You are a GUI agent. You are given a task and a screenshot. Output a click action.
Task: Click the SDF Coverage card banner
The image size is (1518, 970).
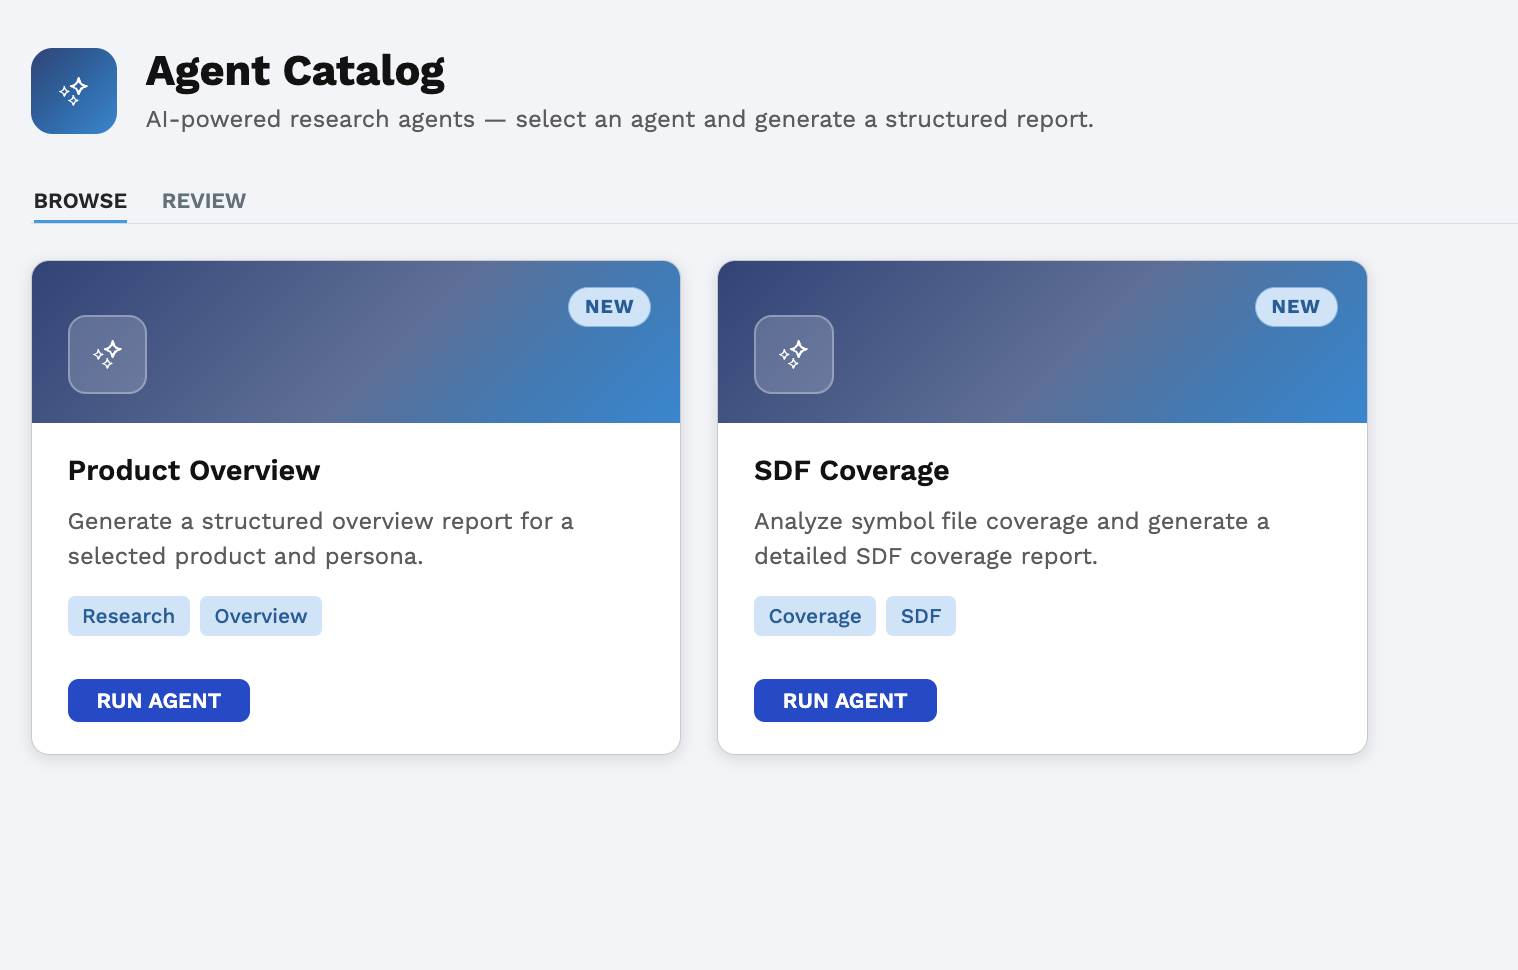pos(1042,342)
